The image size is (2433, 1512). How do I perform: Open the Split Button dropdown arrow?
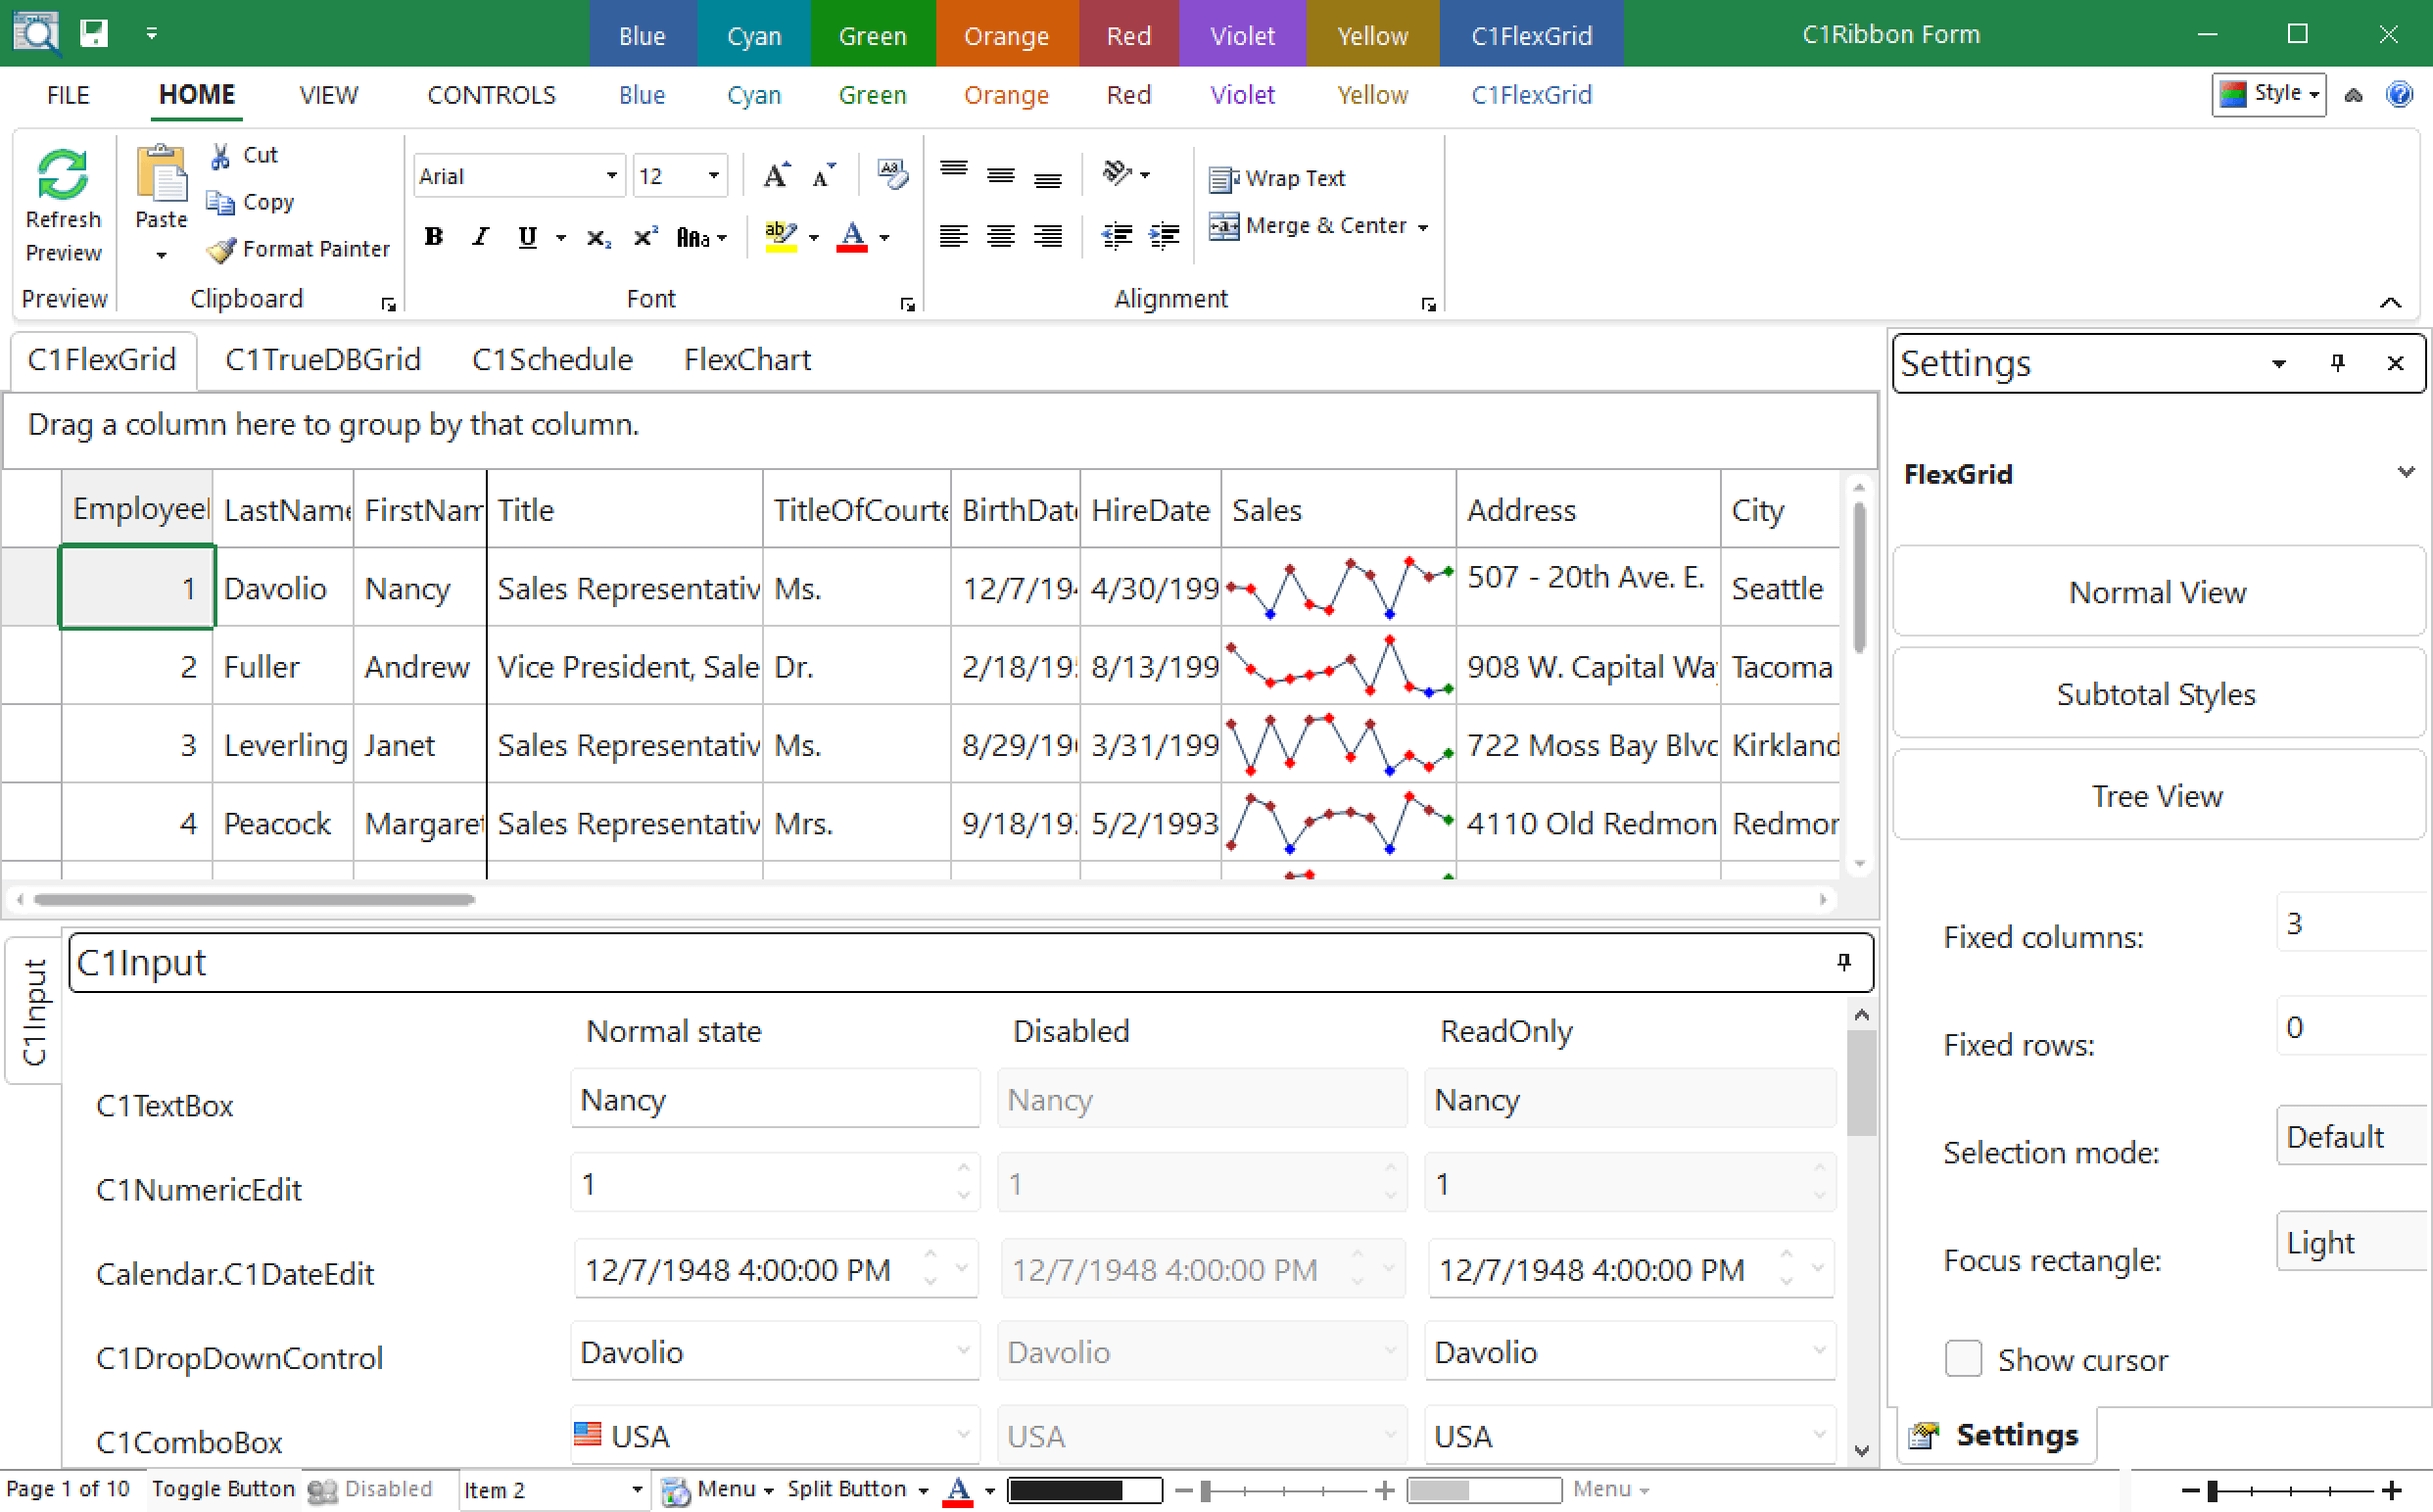click(x=922, y=1490)
